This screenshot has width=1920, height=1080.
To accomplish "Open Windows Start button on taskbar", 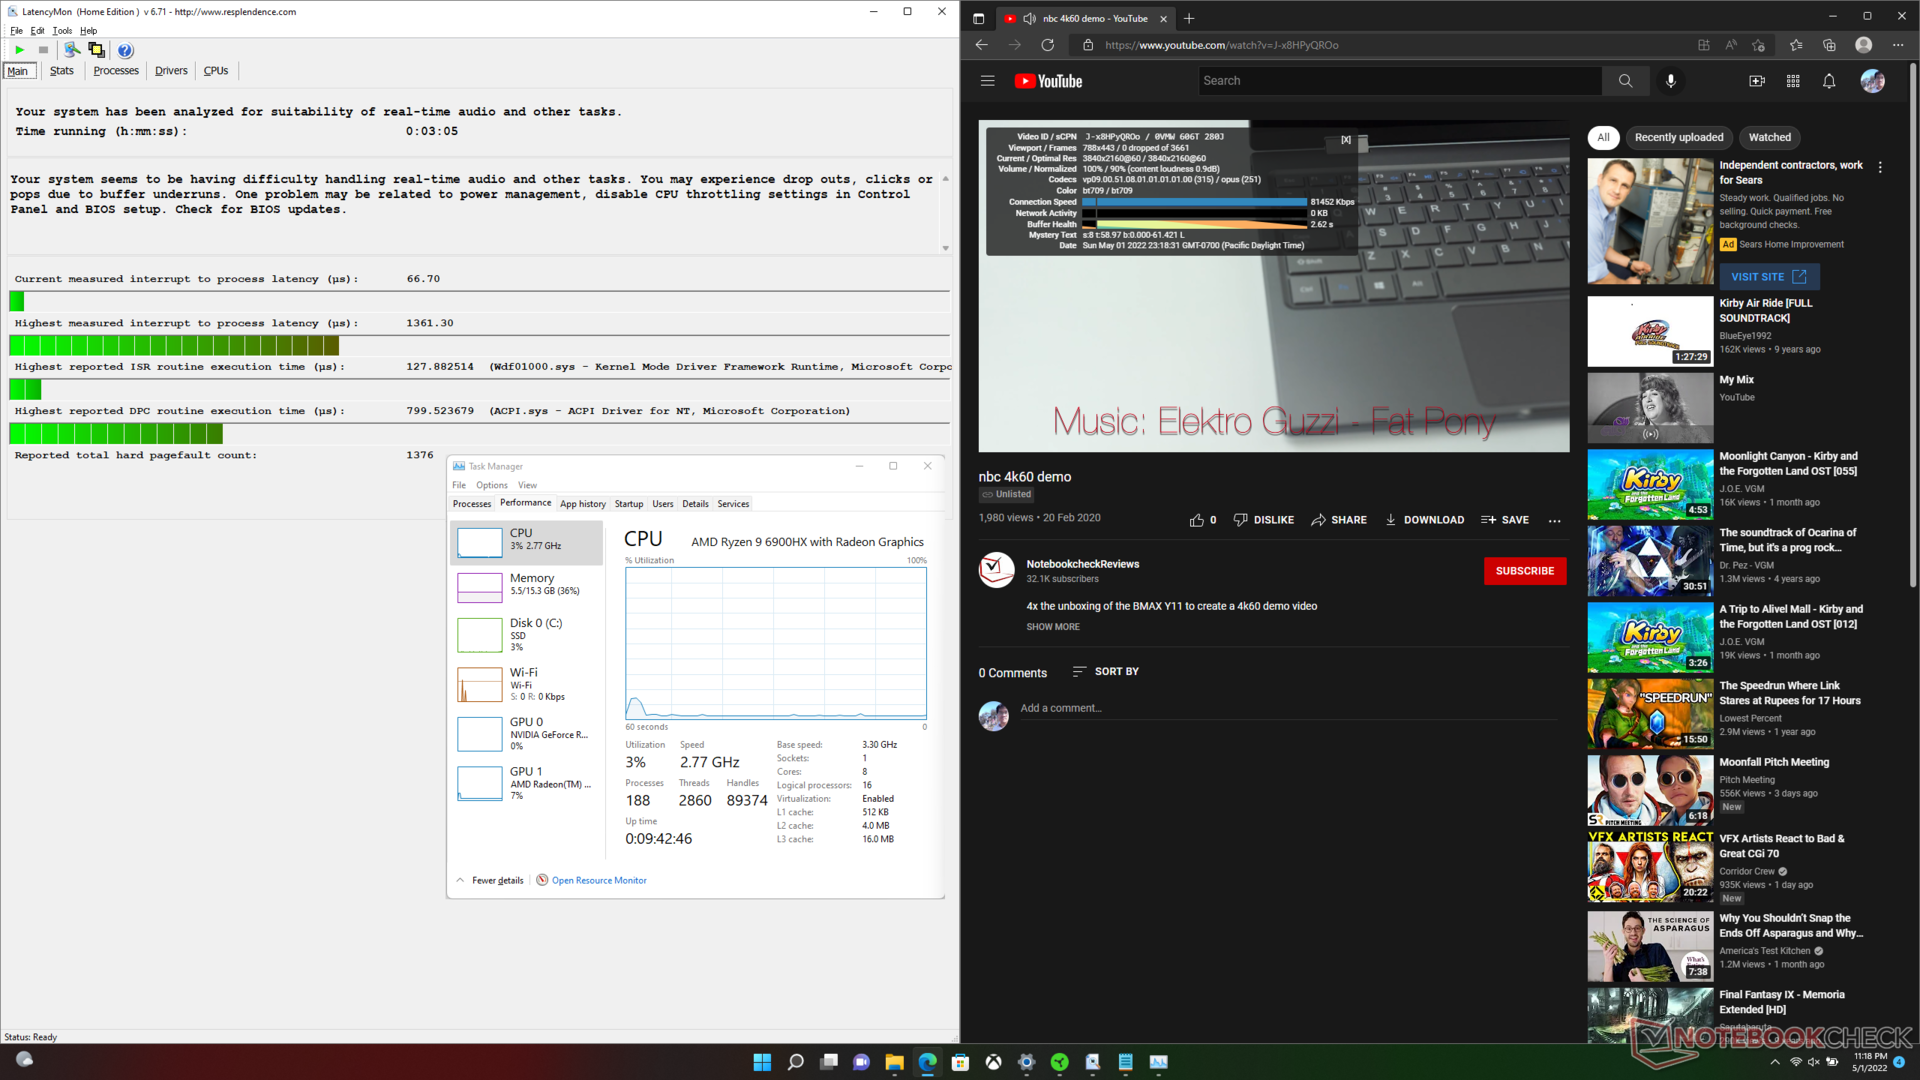I will point(762,1062).
